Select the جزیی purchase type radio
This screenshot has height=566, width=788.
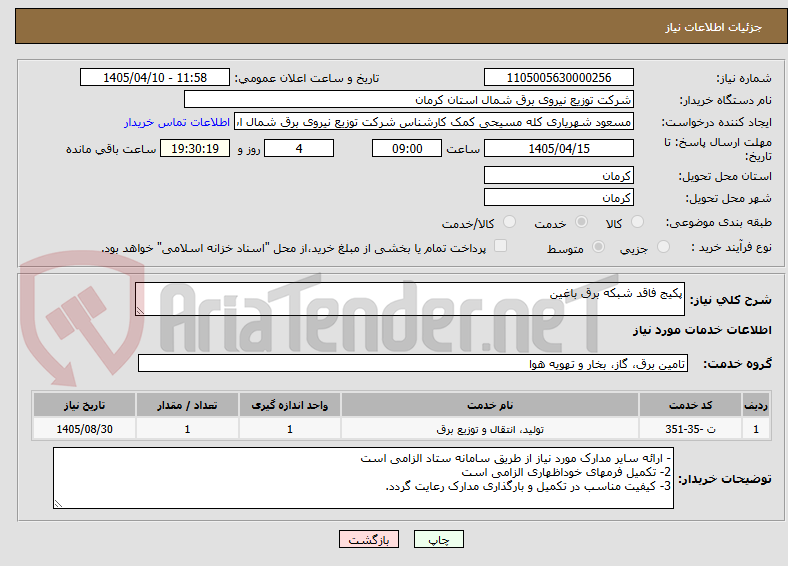tap(663, 246)
